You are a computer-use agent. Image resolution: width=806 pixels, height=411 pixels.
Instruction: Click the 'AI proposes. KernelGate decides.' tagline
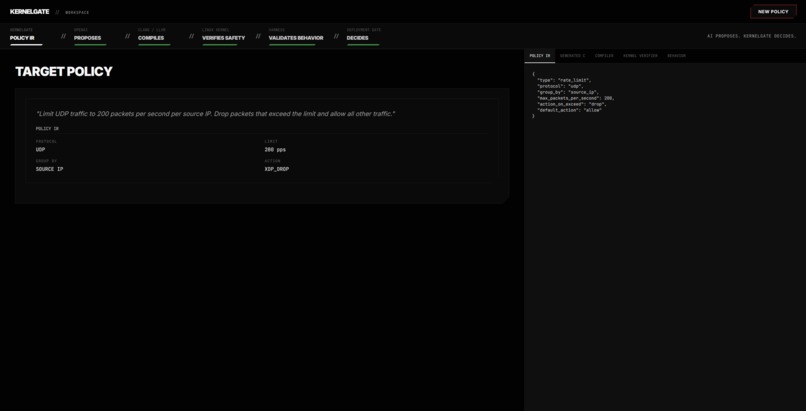click(x=752, y=36)
